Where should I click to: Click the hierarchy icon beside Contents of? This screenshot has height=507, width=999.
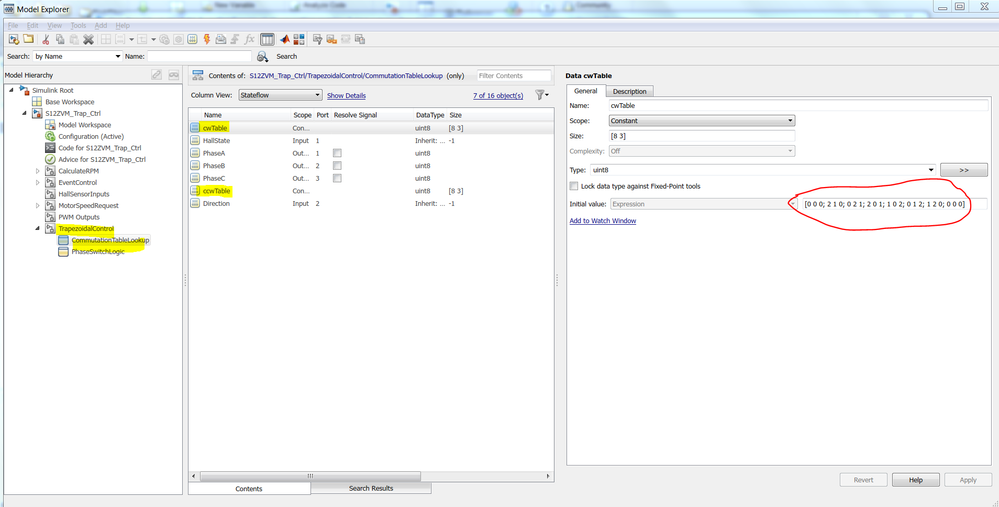(x=198, y=75)
